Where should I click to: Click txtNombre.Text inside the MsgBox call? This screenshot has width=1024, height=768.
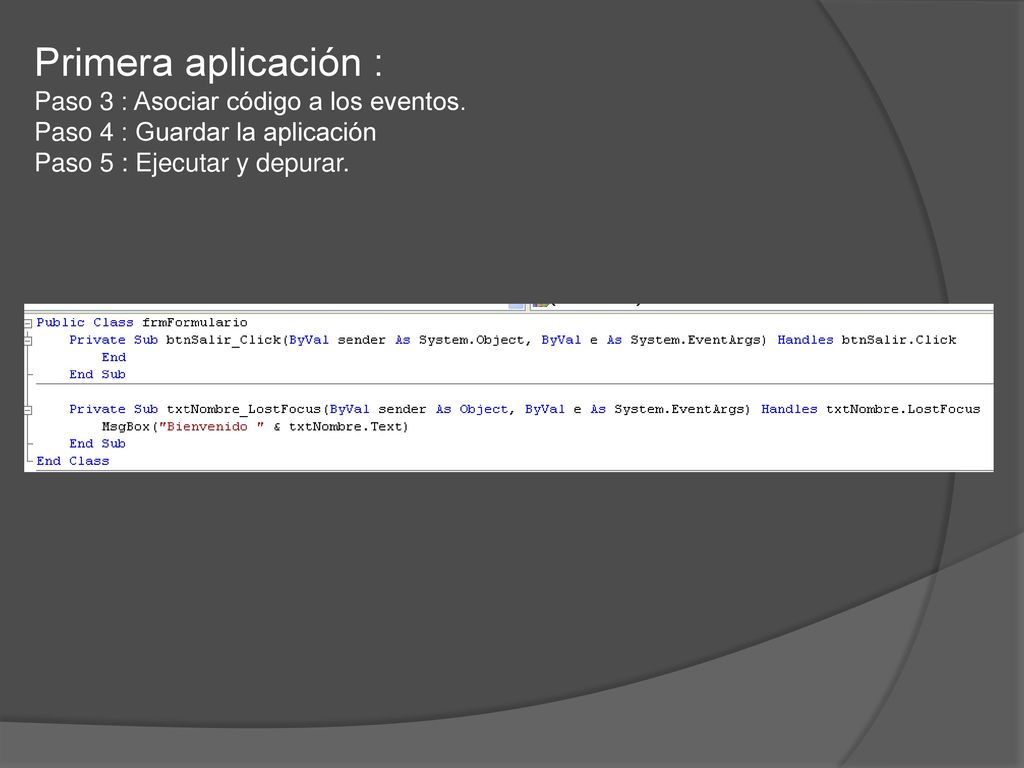345,426
